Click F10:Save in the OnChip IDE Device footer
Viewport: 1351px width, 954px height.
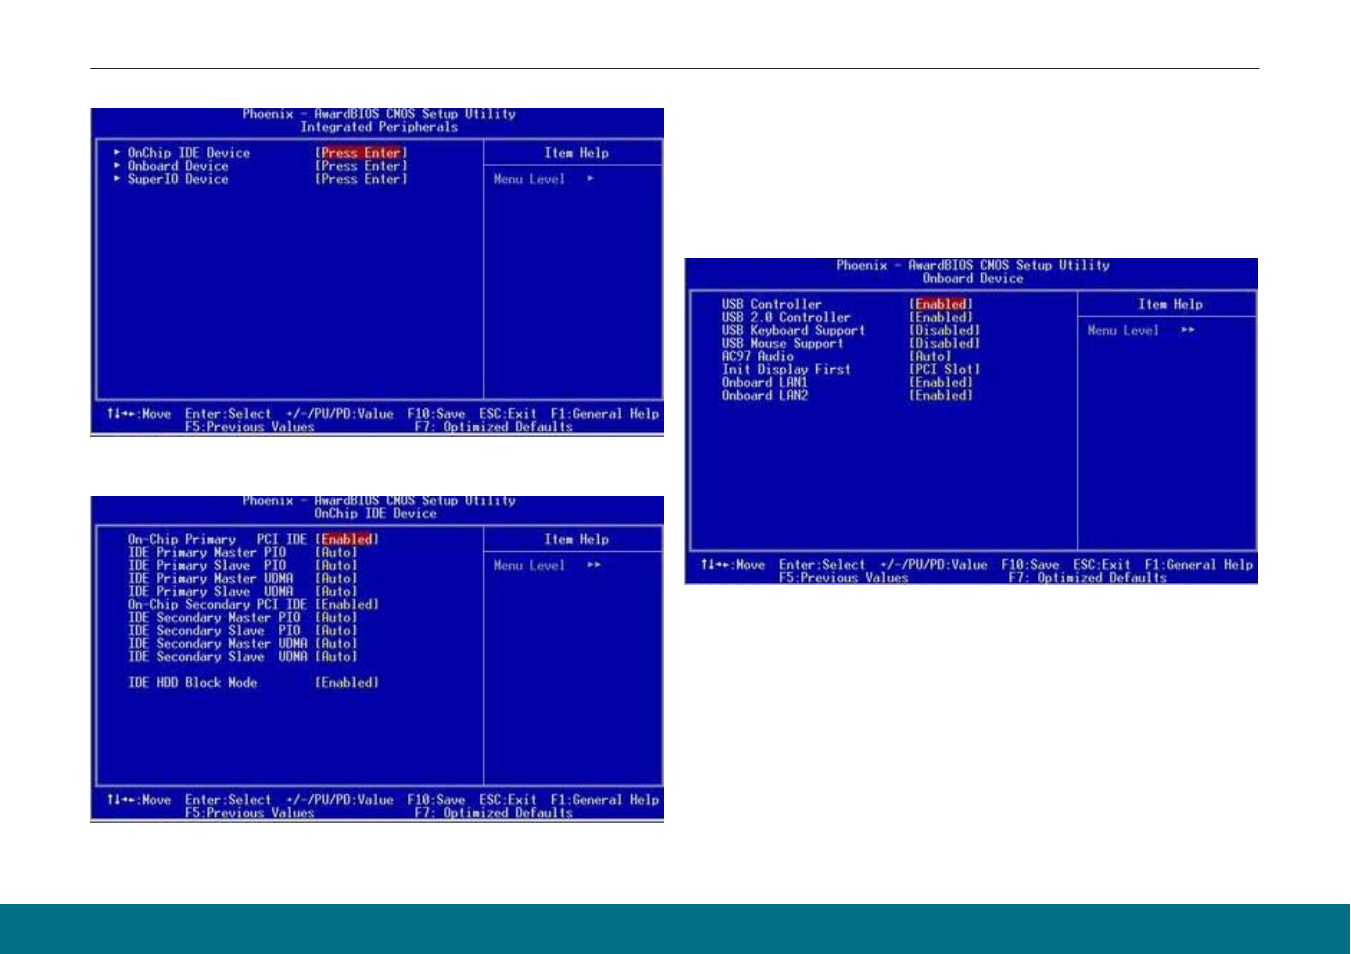[436, 800]
